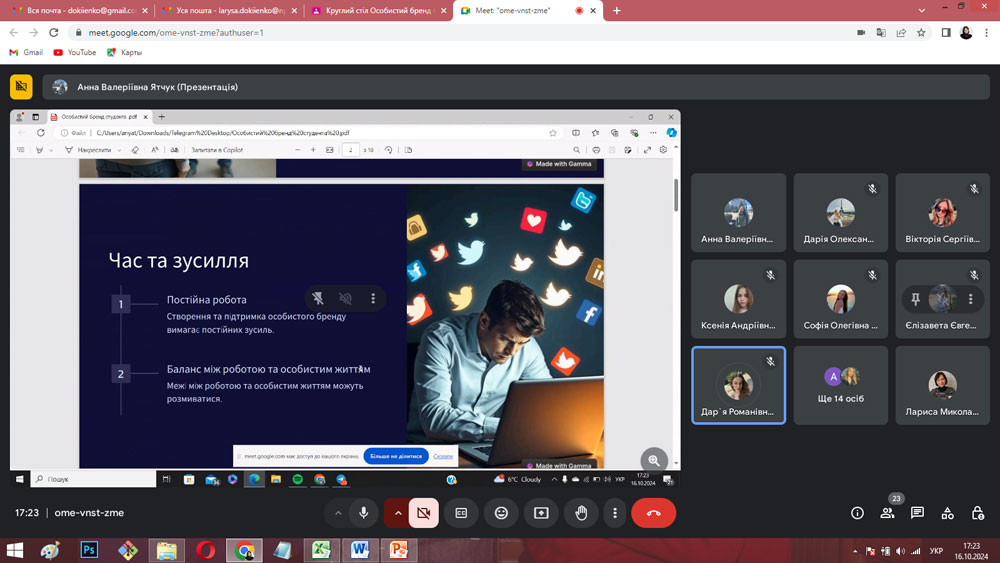Open the 'Ще 14 осіб' participants tile
The image size is (1000, 563).
840,385
